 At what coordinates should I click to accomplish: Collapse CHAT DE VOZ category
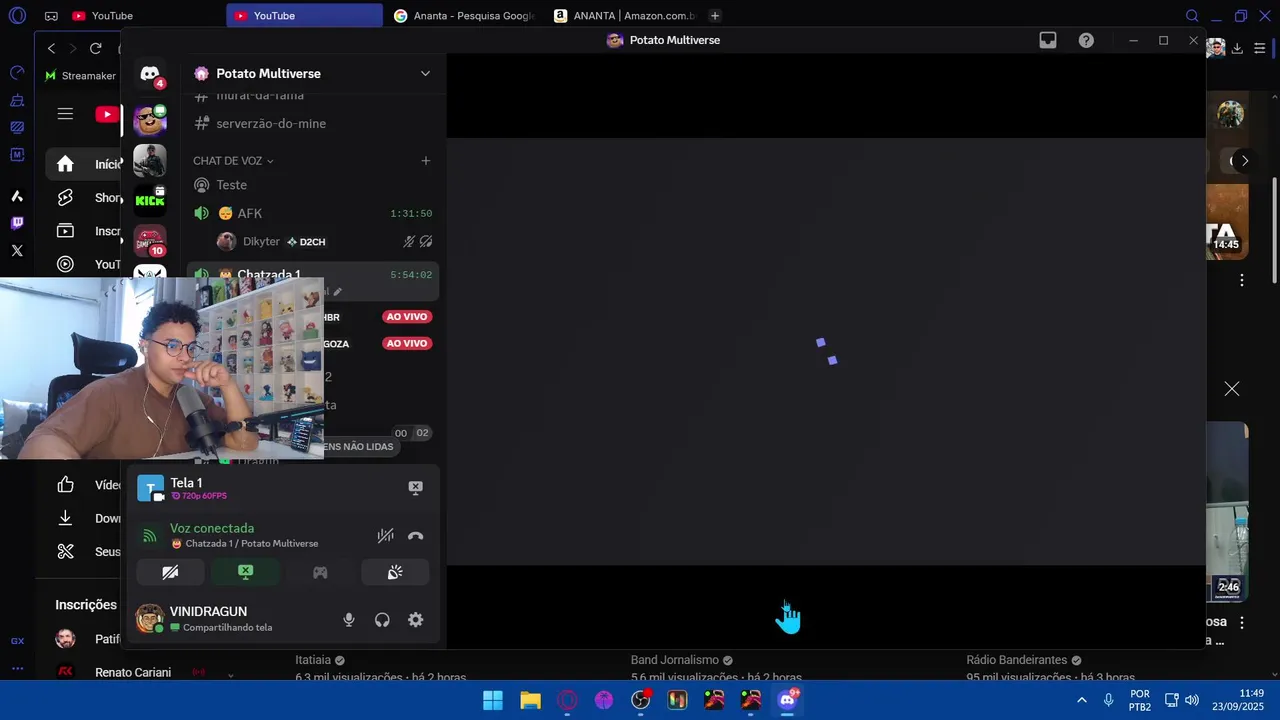pos(233,161)
